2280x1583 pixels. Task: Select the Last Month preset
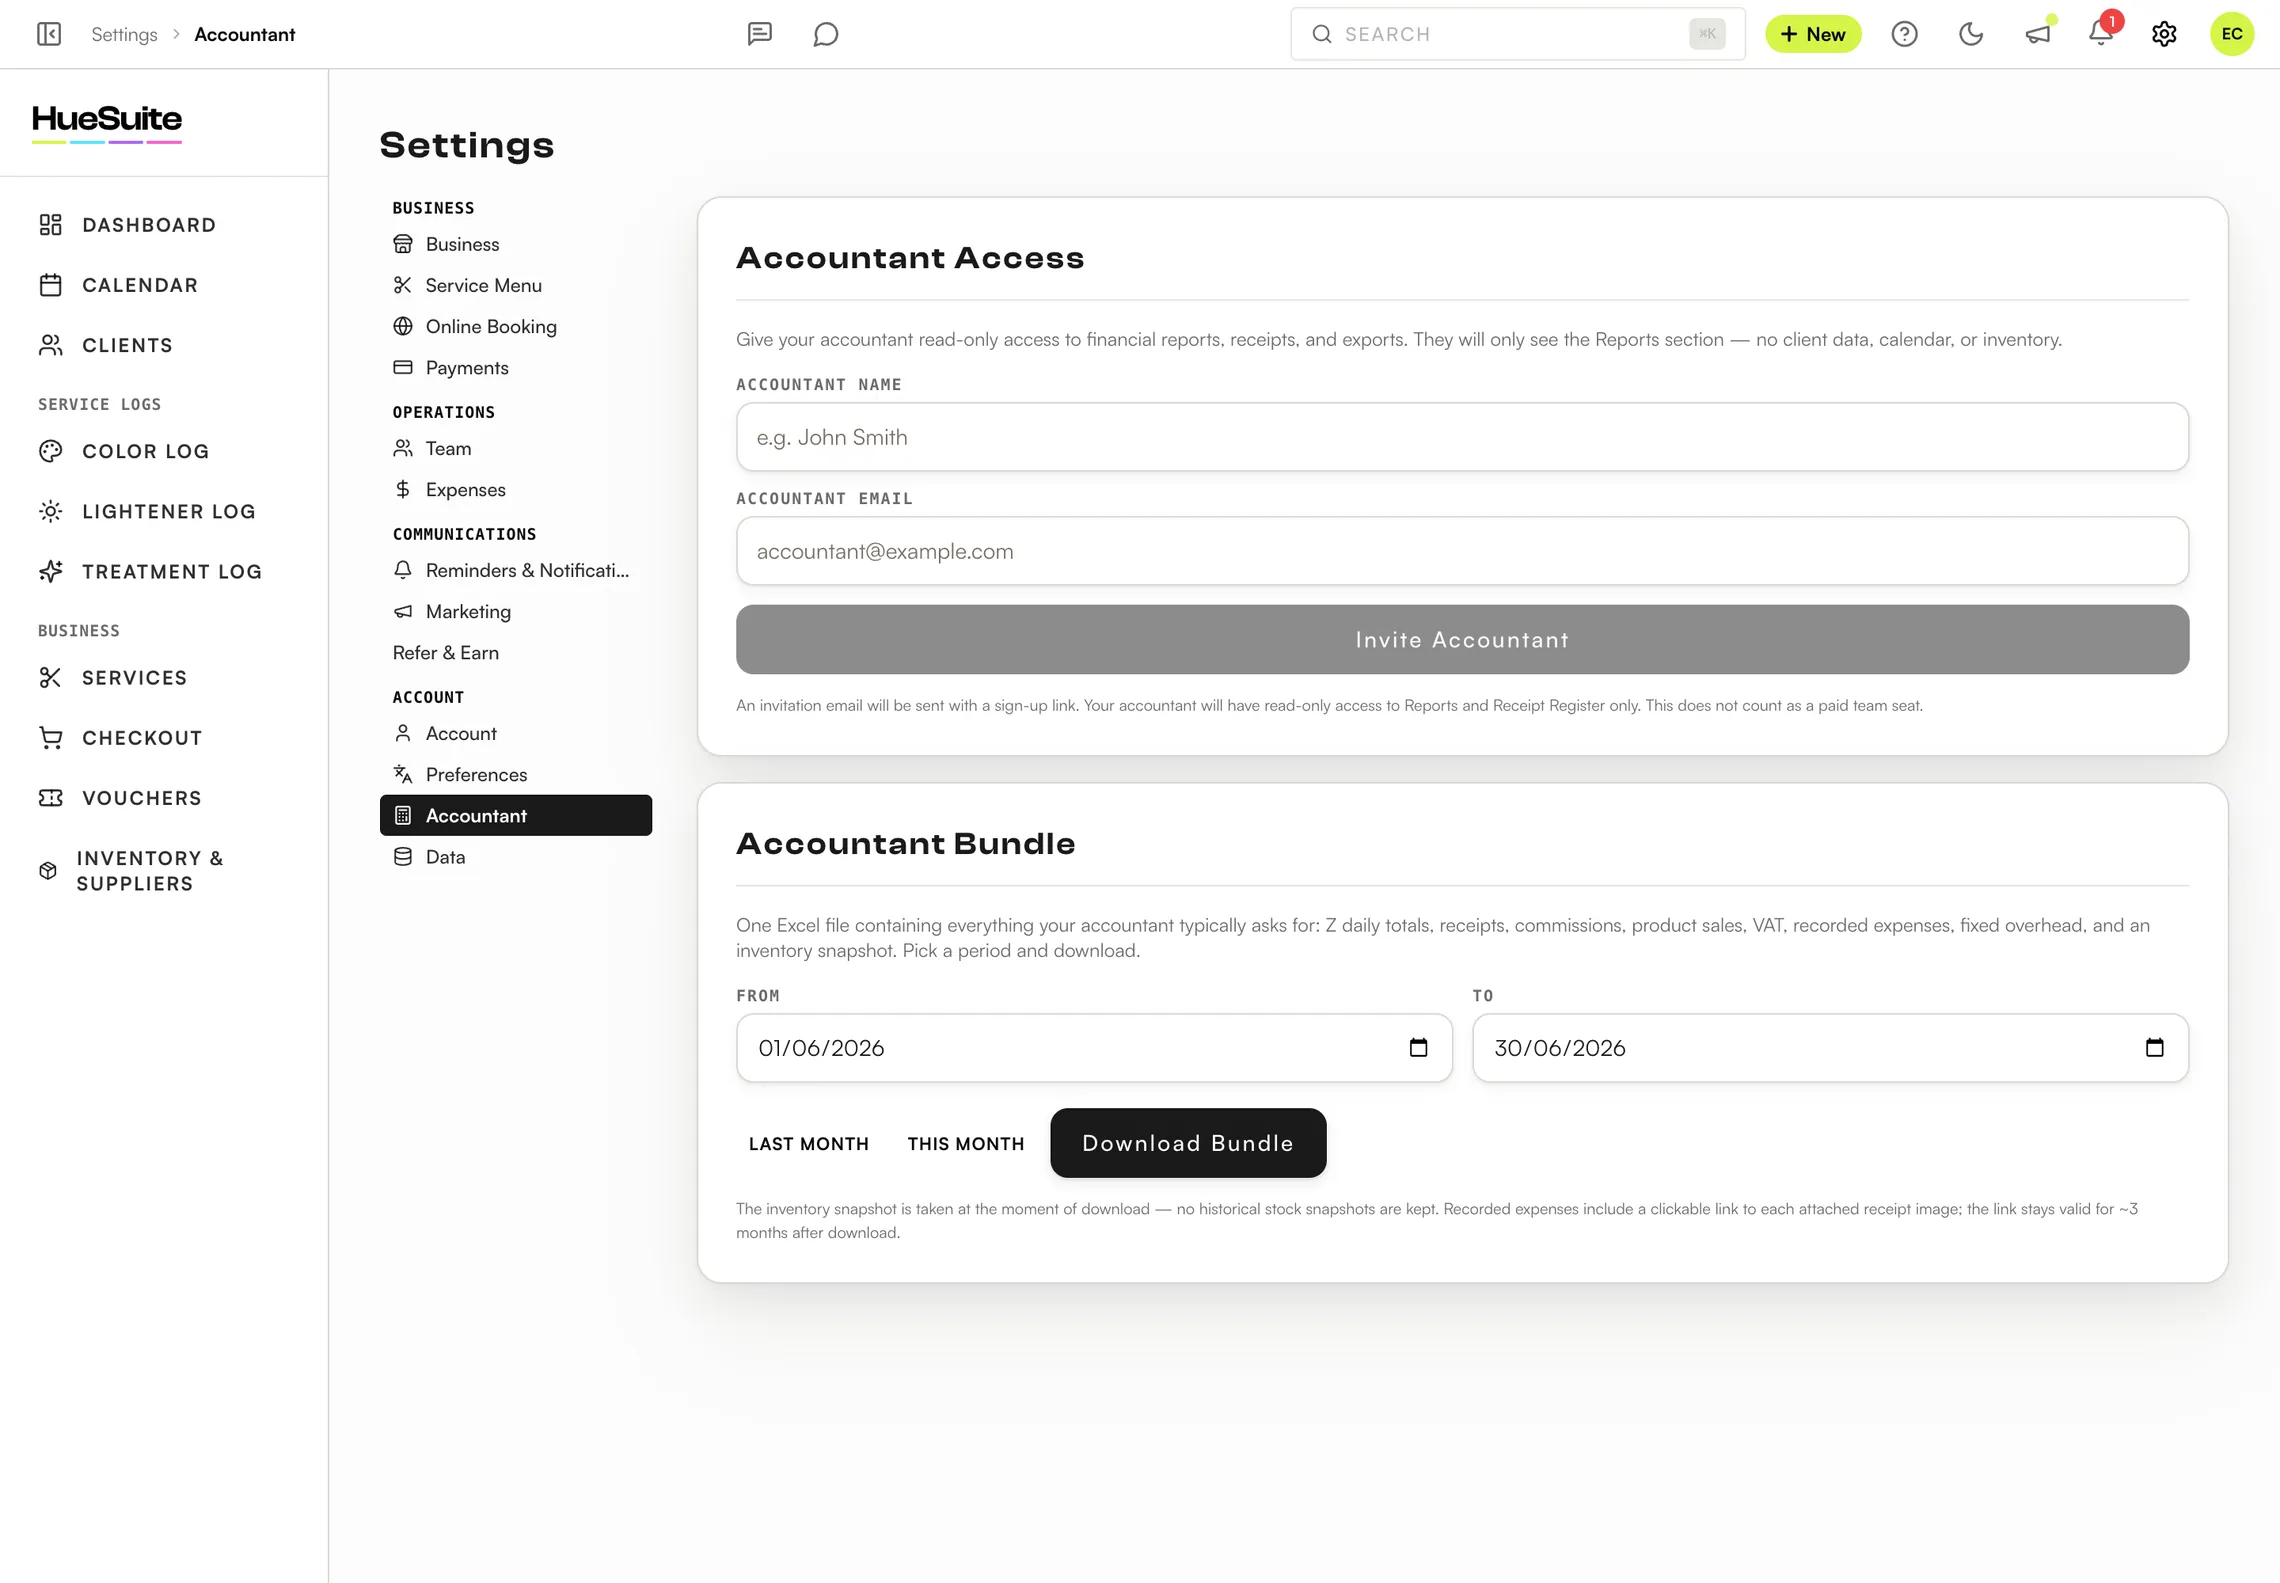[x=809, y=1143]
